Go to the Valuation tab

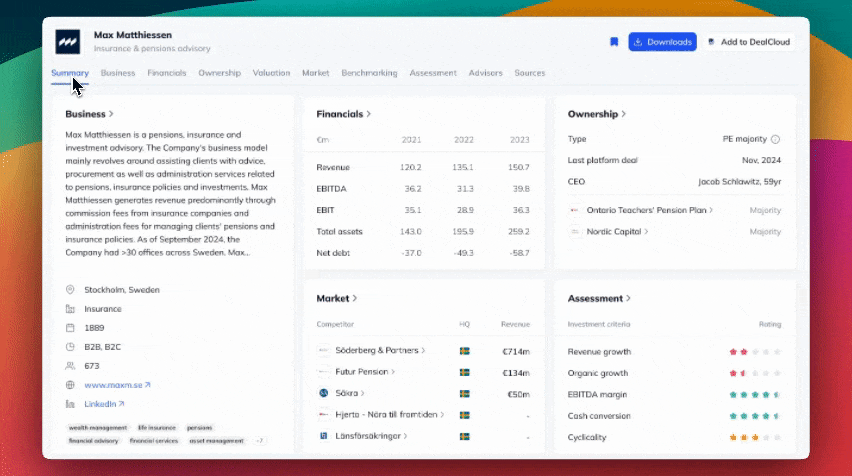(271, 73)
